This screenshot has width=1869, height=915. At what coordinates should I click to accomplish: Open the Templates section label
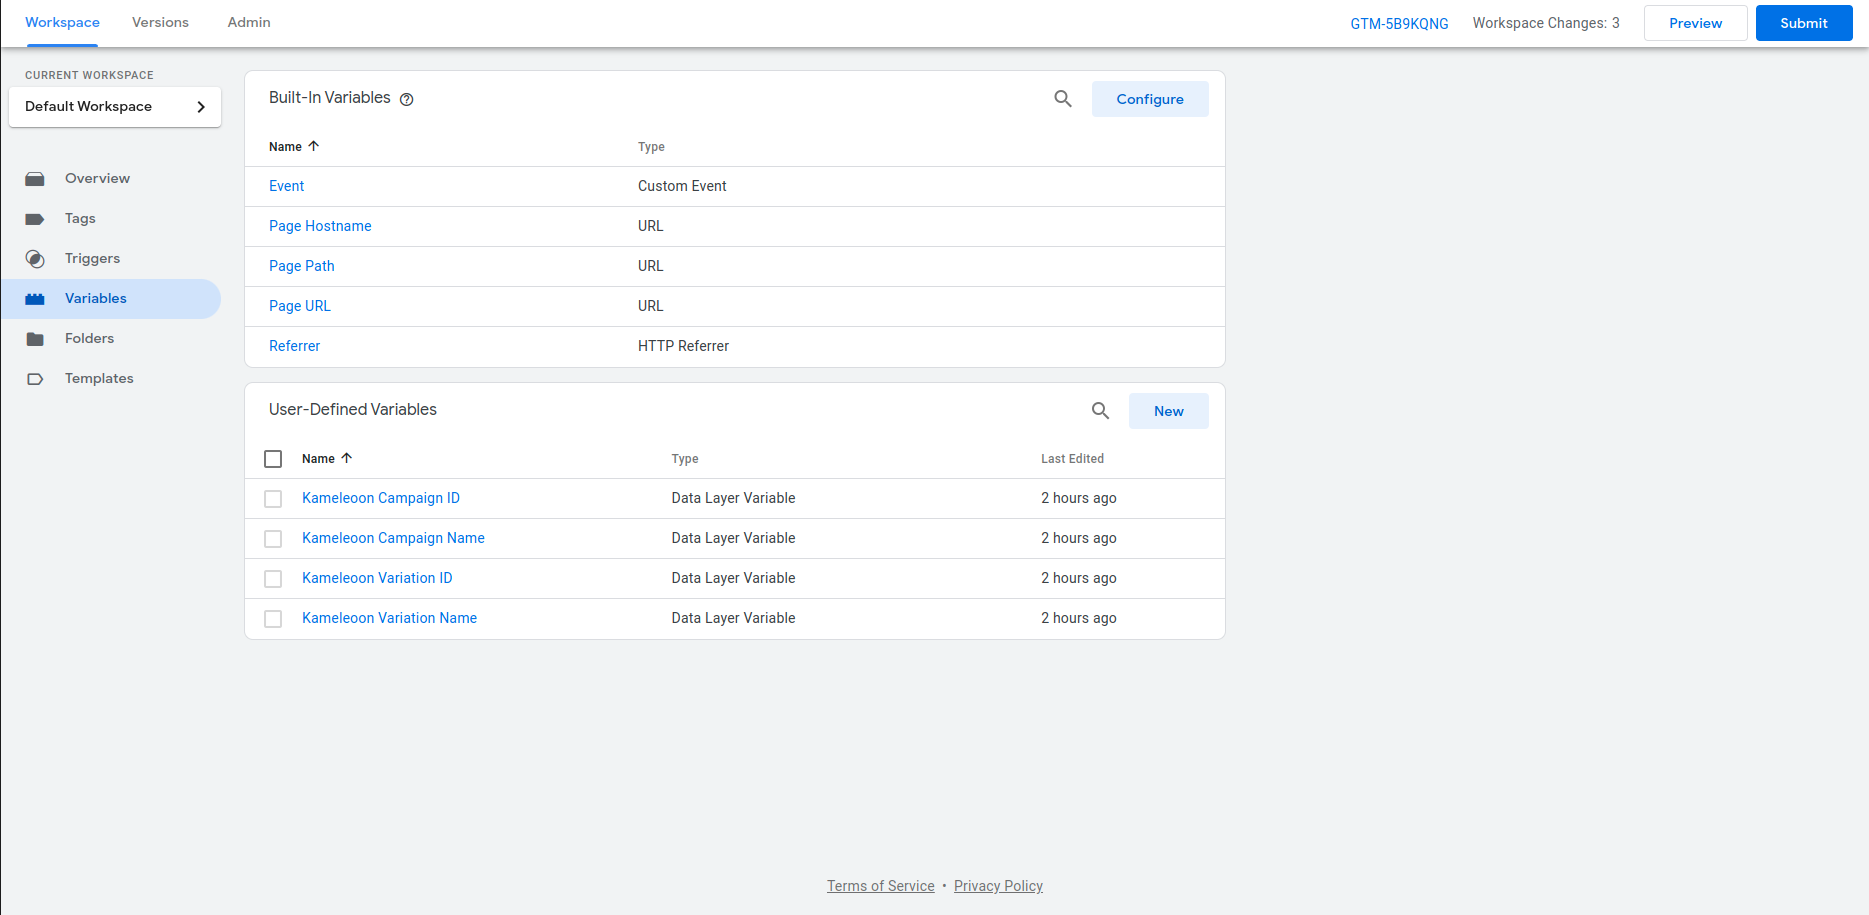[x=99, y=378]
